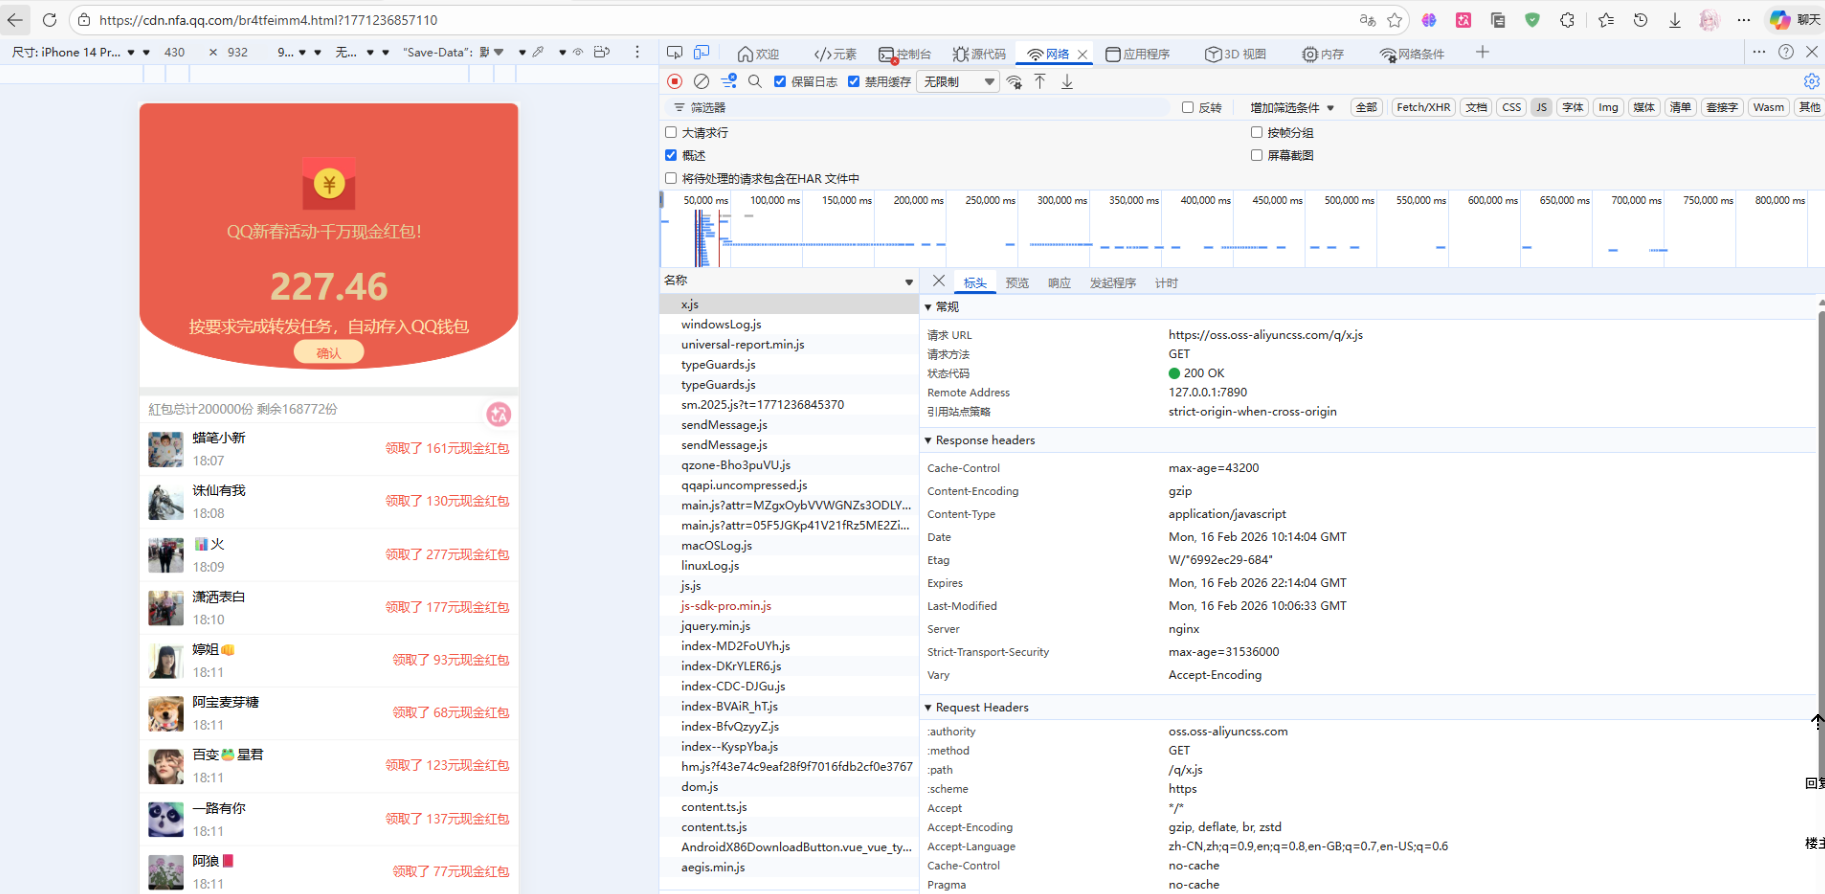Open the network search magnifier

[755, 81]
